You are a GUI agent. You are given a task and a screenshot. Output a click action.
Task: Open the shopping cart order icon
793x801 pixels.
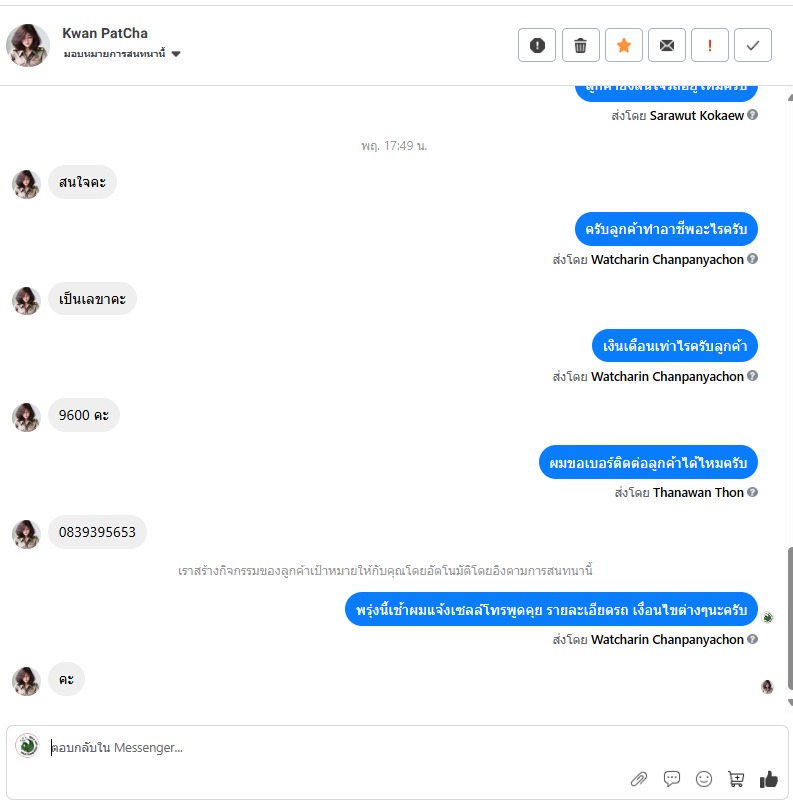[736, 779]
